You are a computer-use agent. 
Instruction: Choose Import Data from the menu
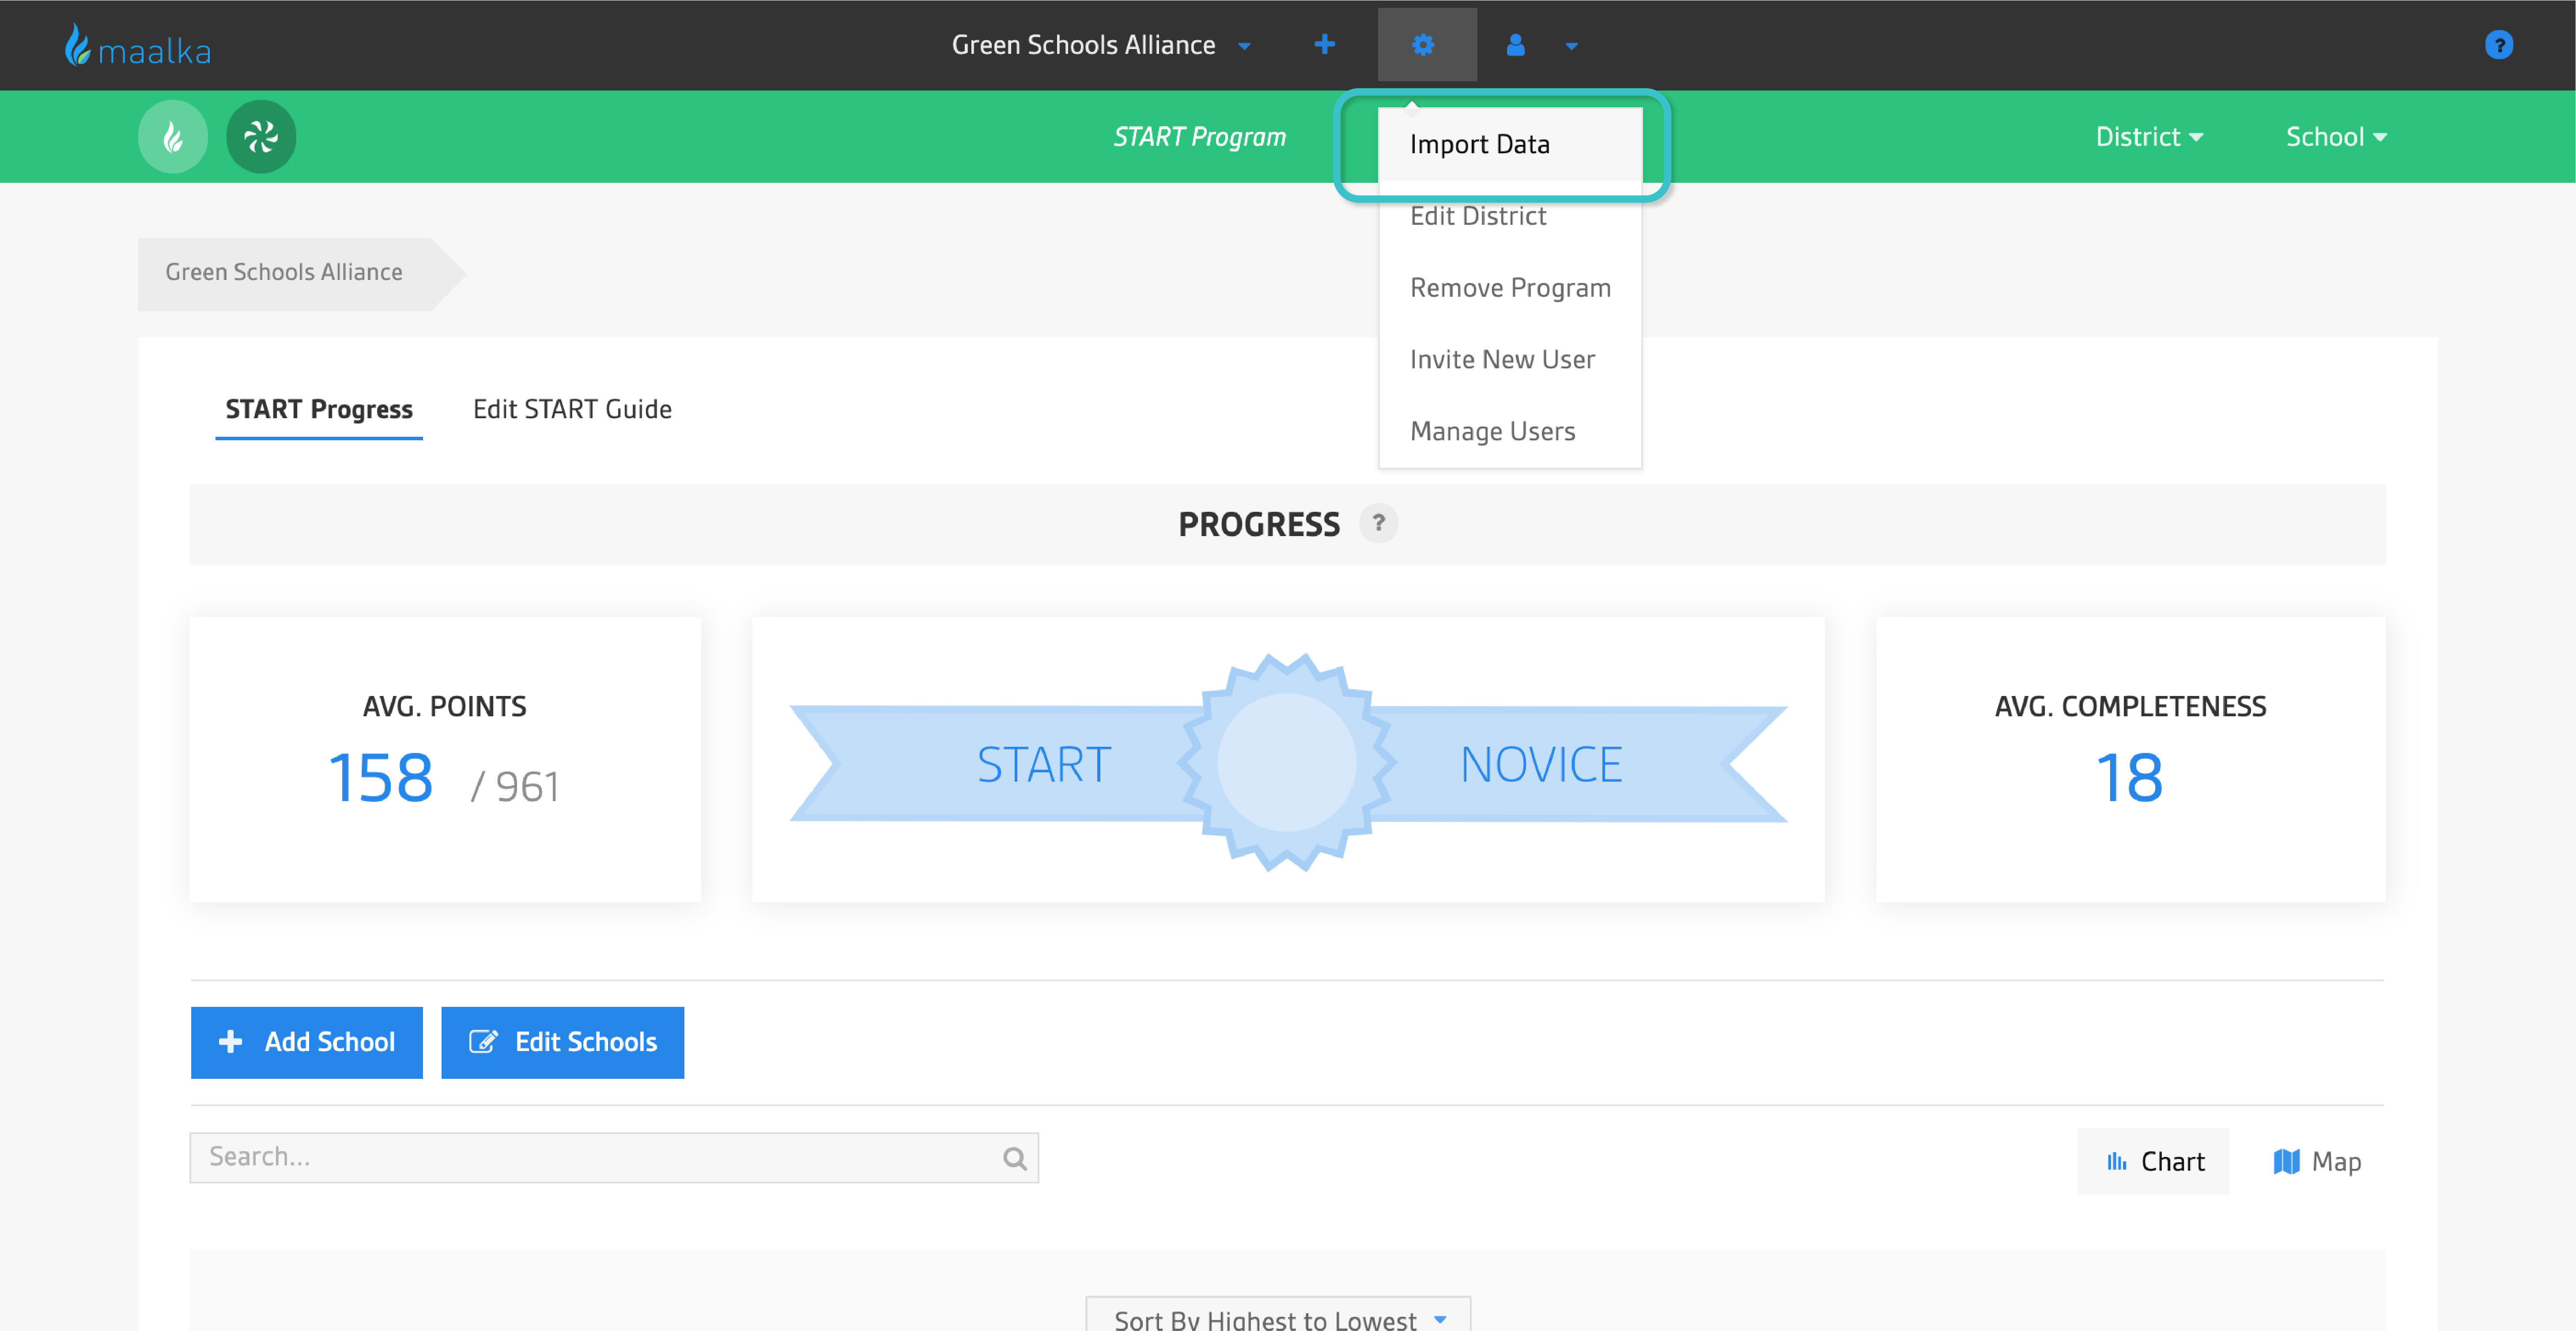pos(1510,145)
